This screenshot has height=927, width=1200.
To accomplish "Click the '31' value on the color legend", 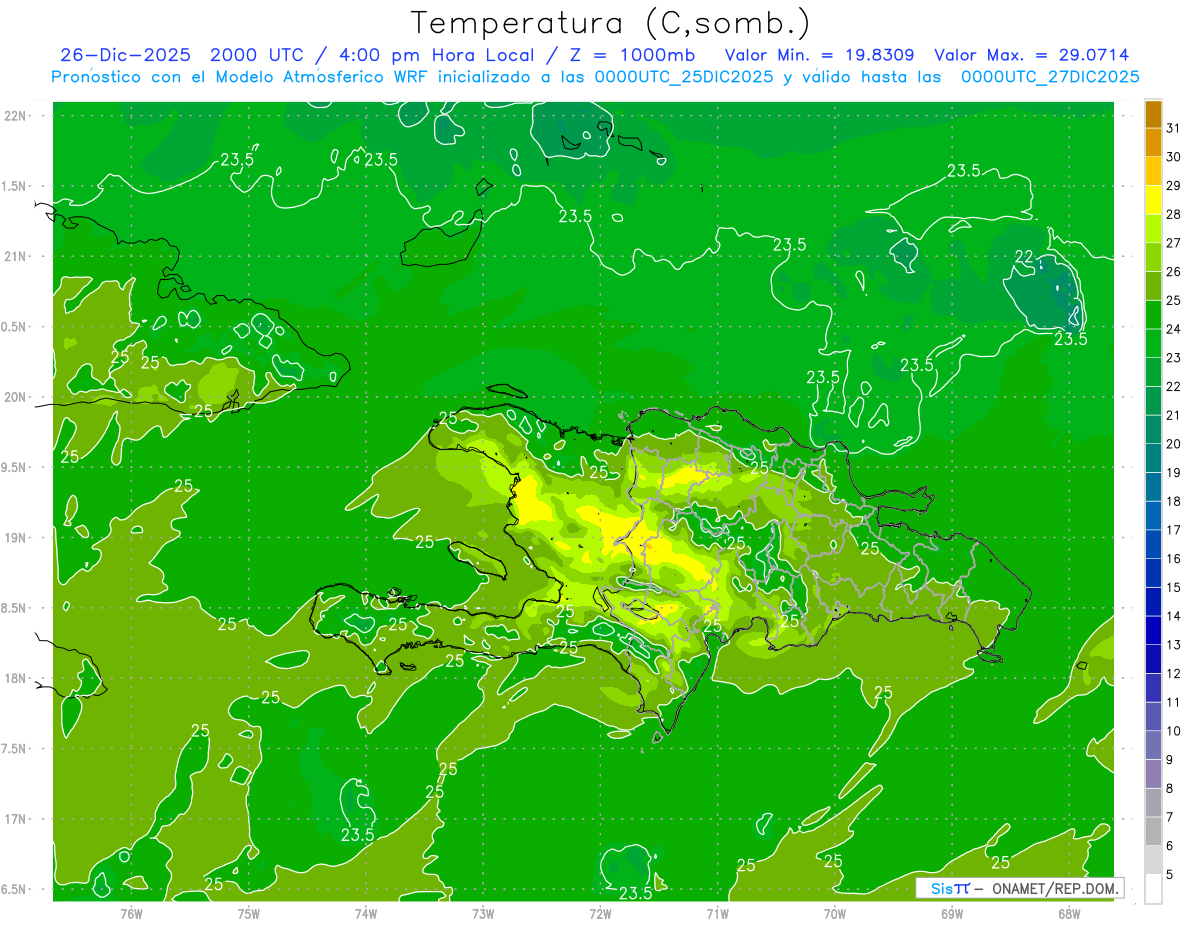I will [x=1174, y=128].
